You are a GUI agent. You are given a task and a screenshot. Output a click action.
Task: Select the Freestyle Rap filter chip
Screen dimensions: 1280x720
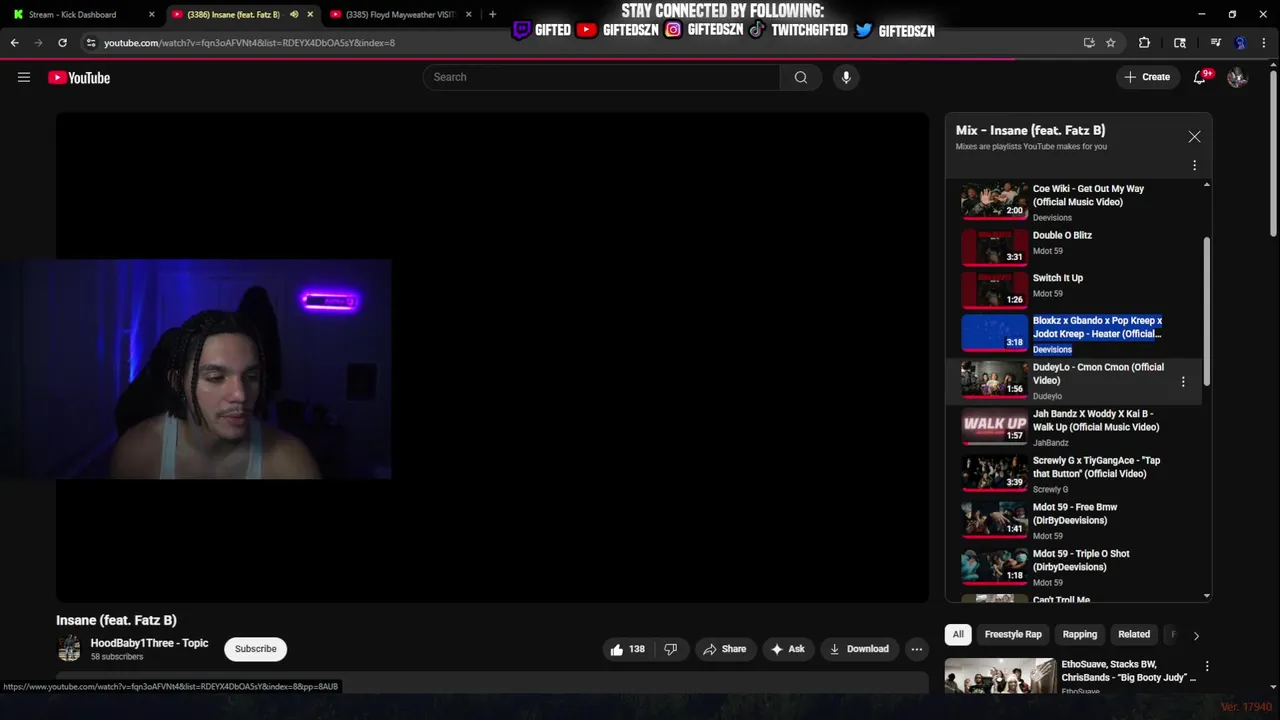1013,634
